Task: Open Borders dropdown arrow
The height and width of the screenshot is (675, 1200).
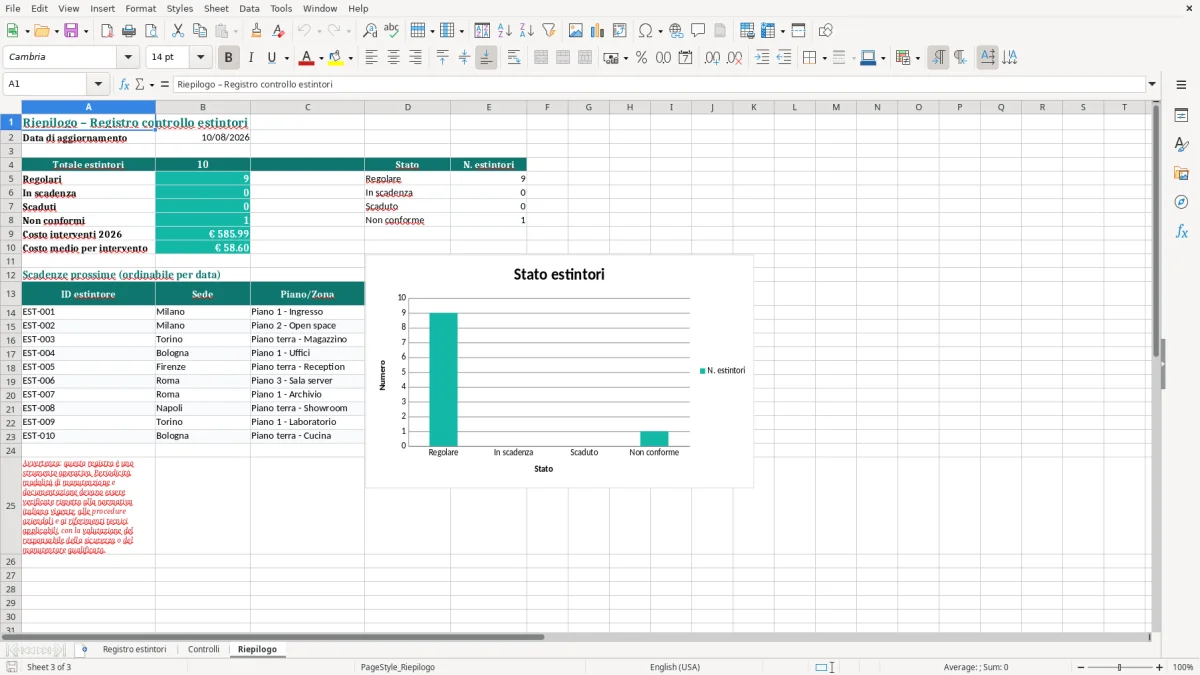Action: click(x=823, y=58)
